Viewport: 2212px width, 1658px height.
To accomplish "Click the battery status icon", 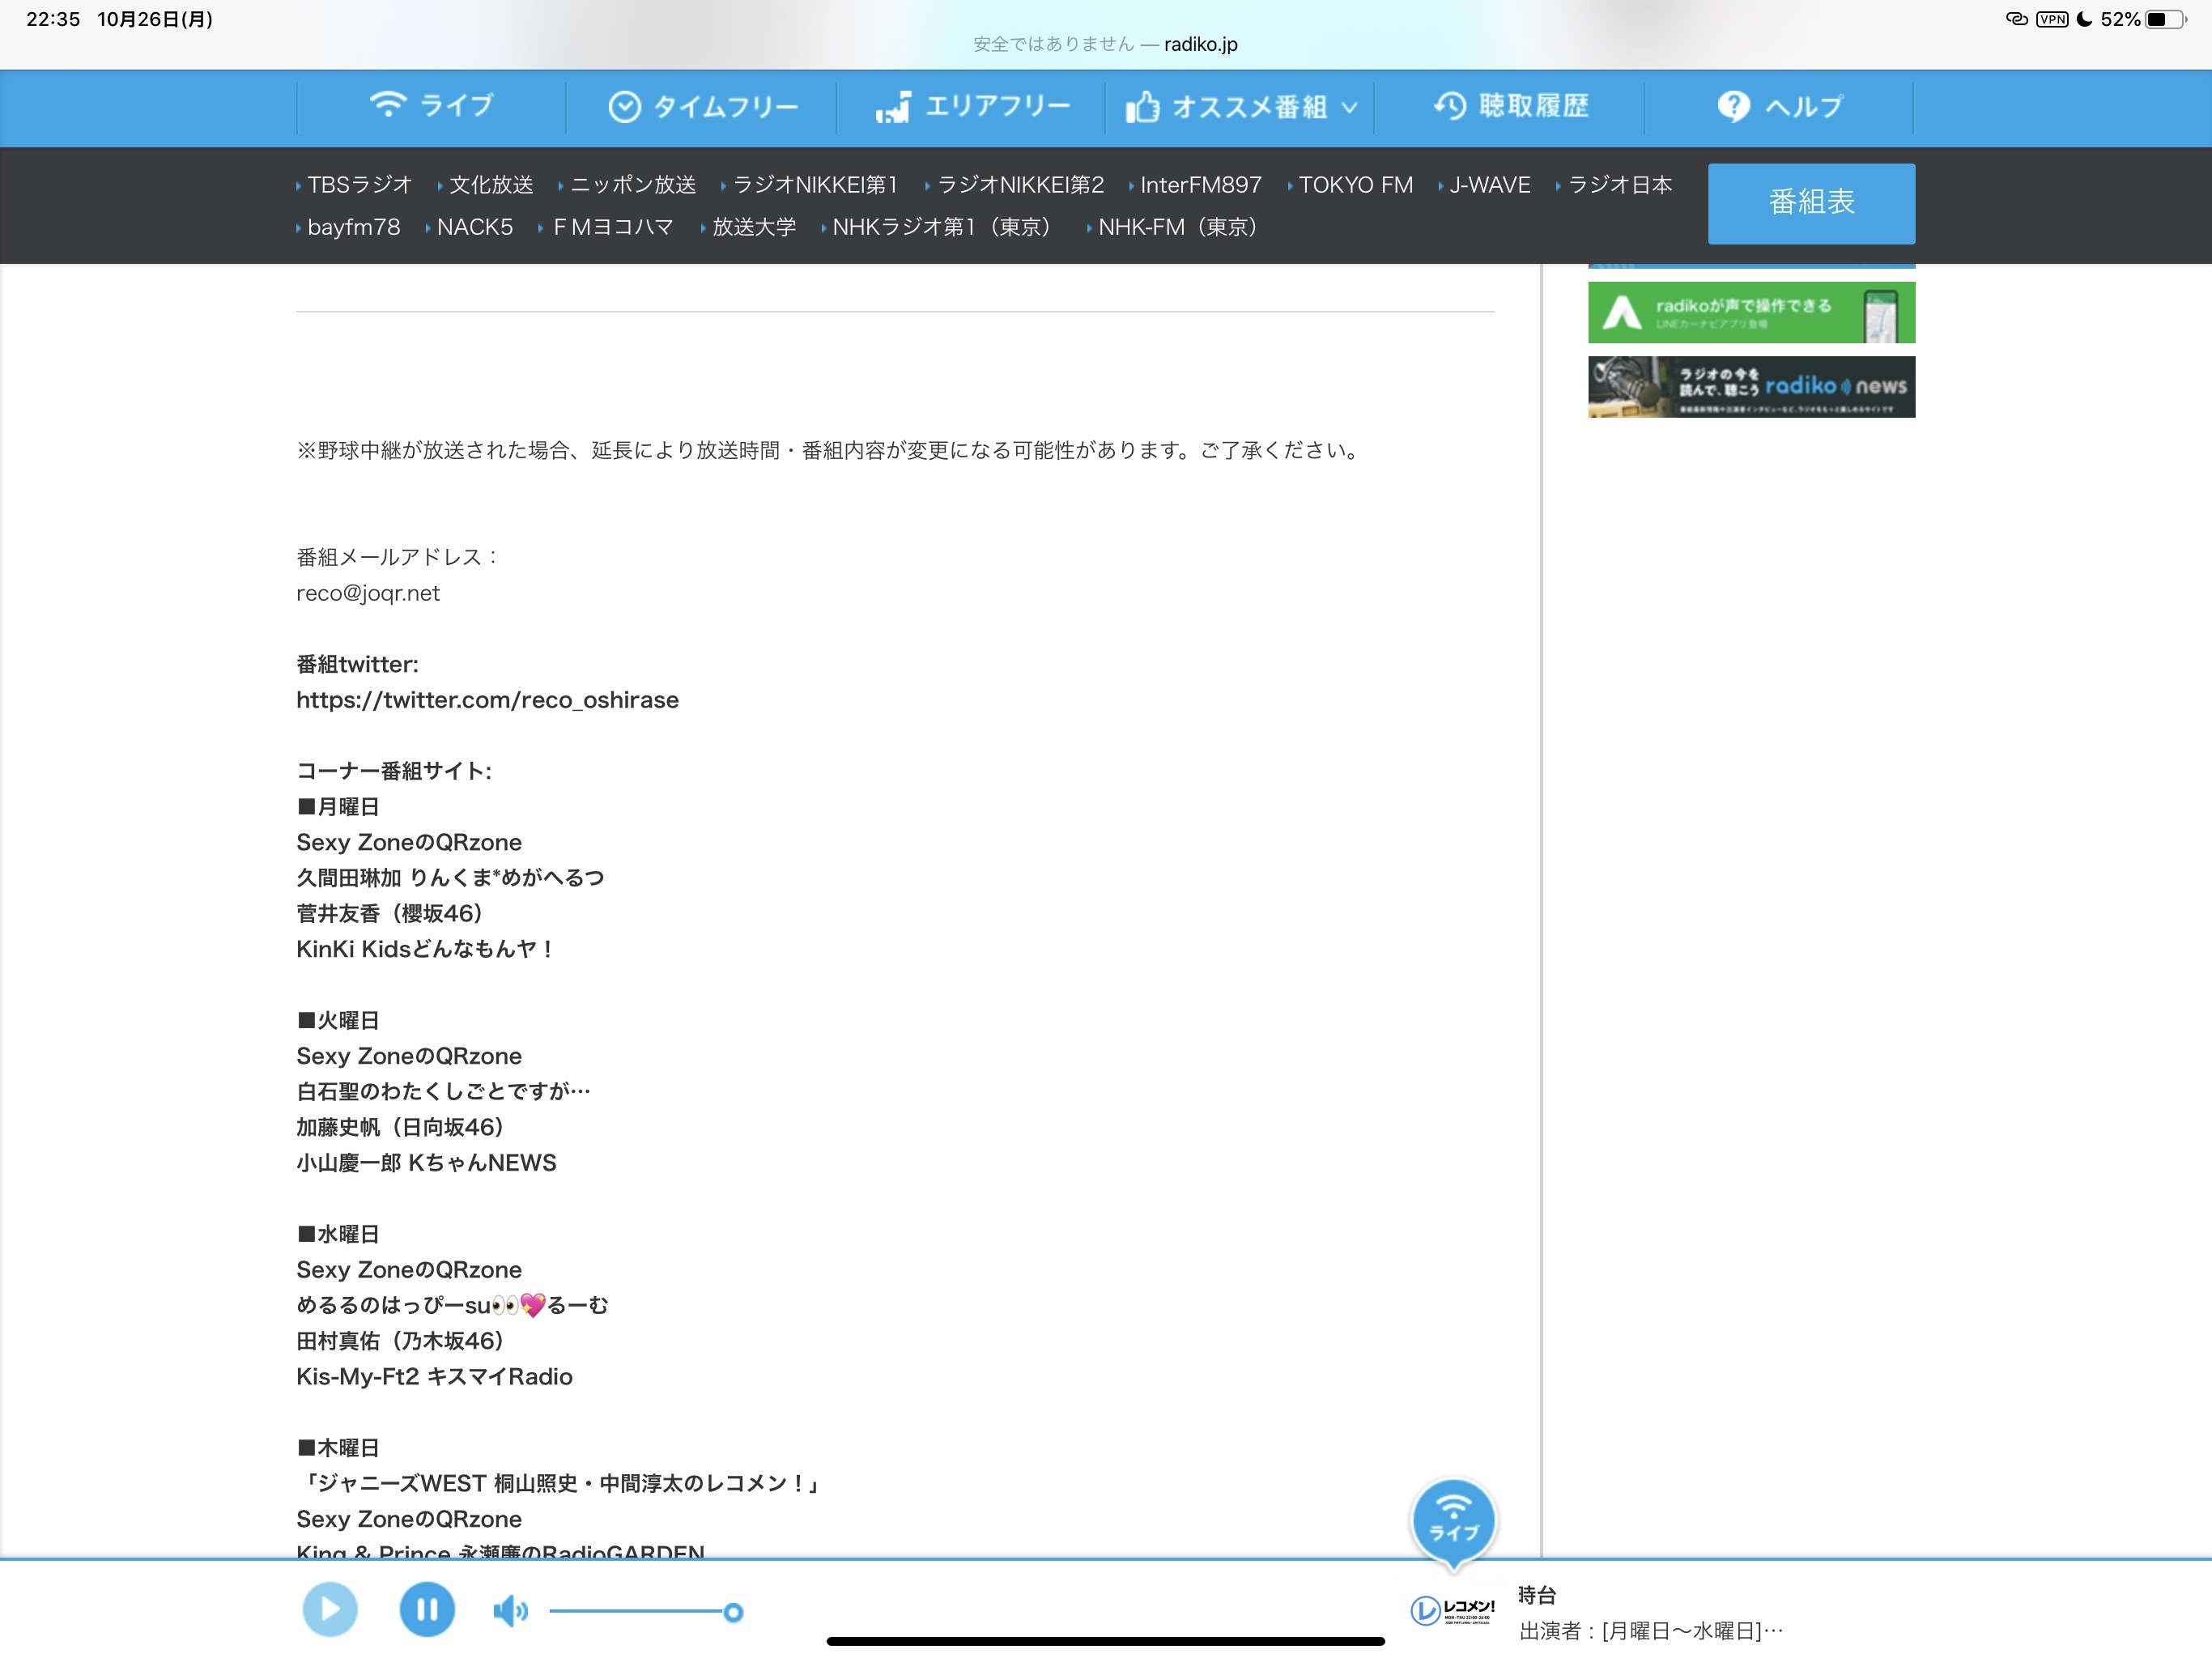I will coord(2165,19).
